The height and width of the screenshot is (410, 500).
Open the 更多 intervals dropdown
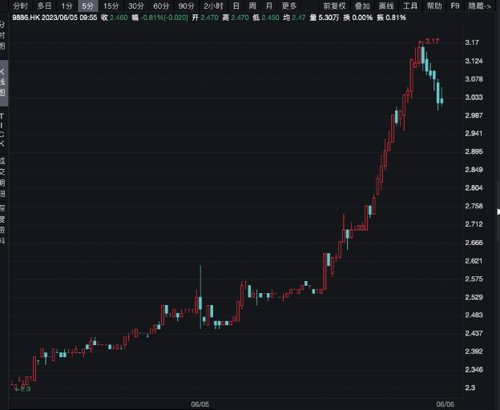click(x=289, y=6)
